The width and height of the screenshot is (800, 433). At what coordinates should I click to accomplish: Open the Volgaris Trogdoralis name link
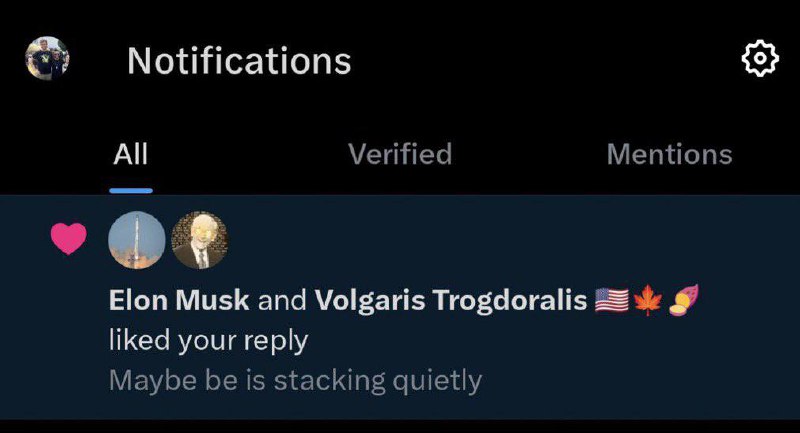tap(451, 300)
